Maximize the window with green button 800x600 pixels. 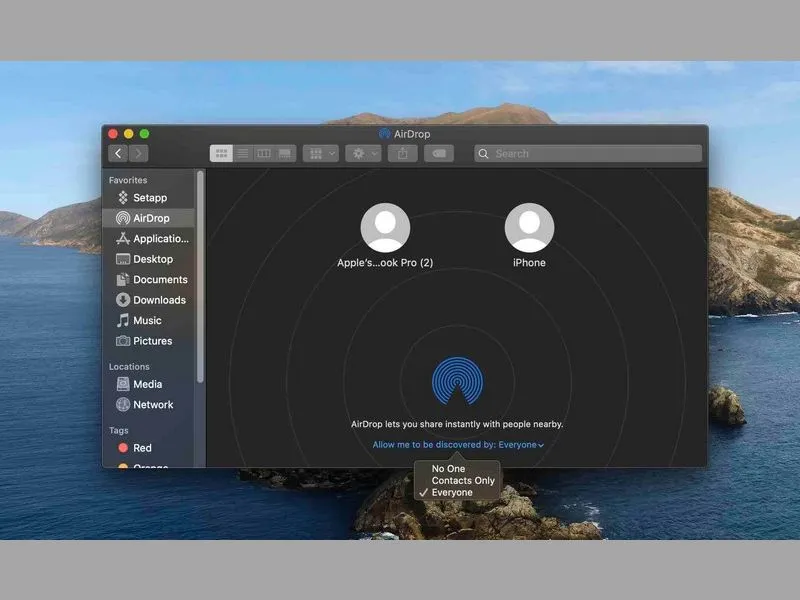coord(144,134)
